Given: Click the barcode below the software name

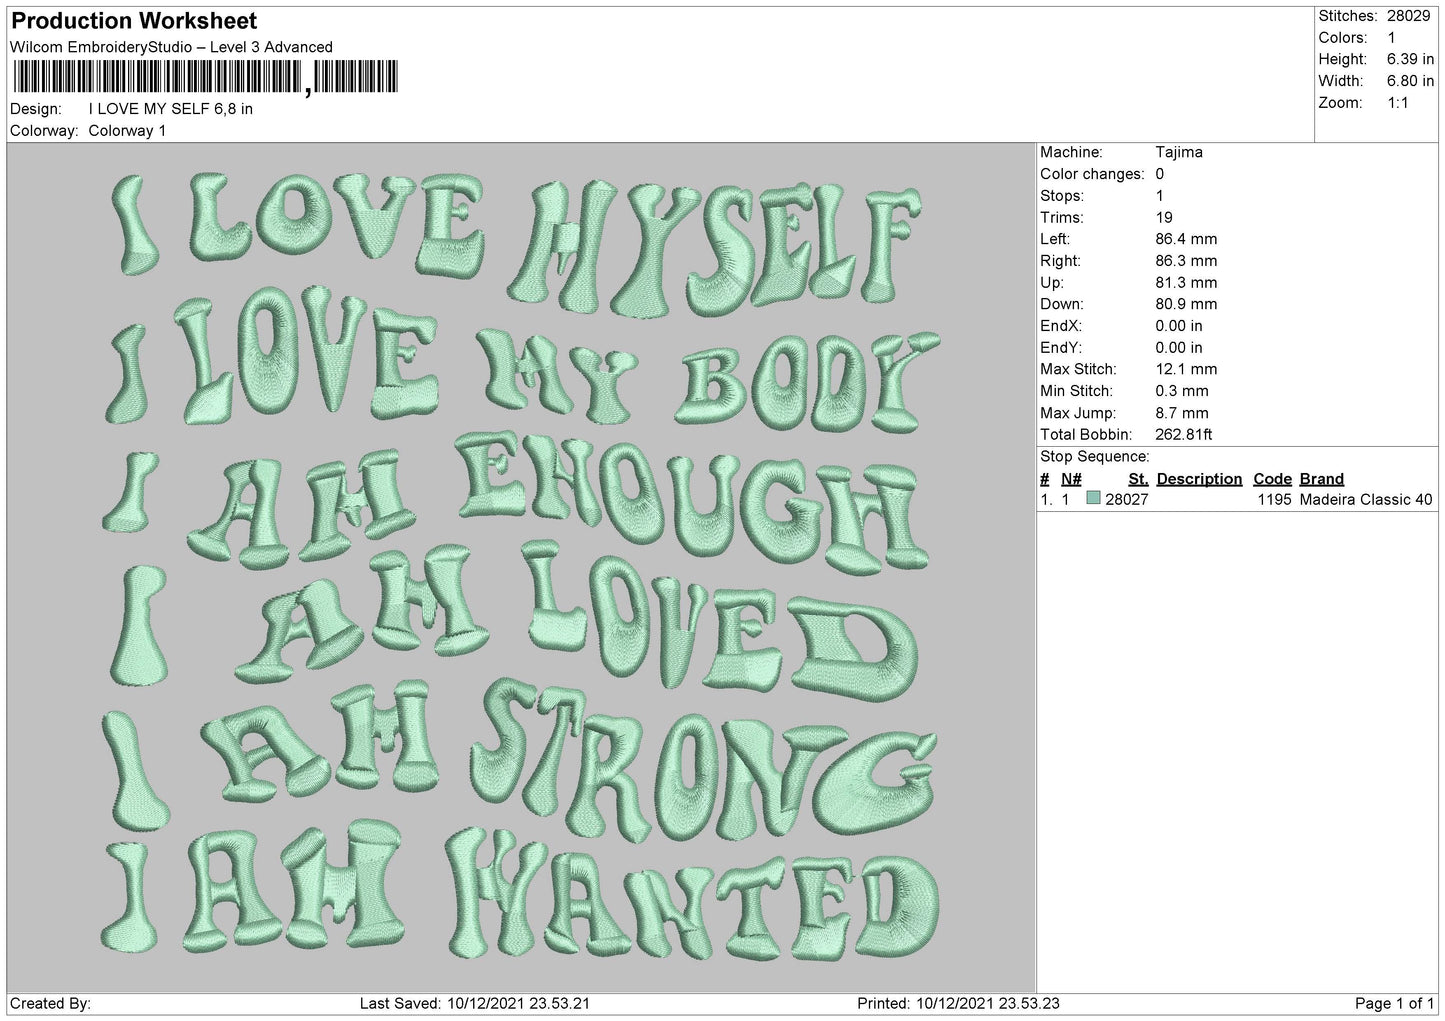Looking at the screenshot, I should (204, 77).
